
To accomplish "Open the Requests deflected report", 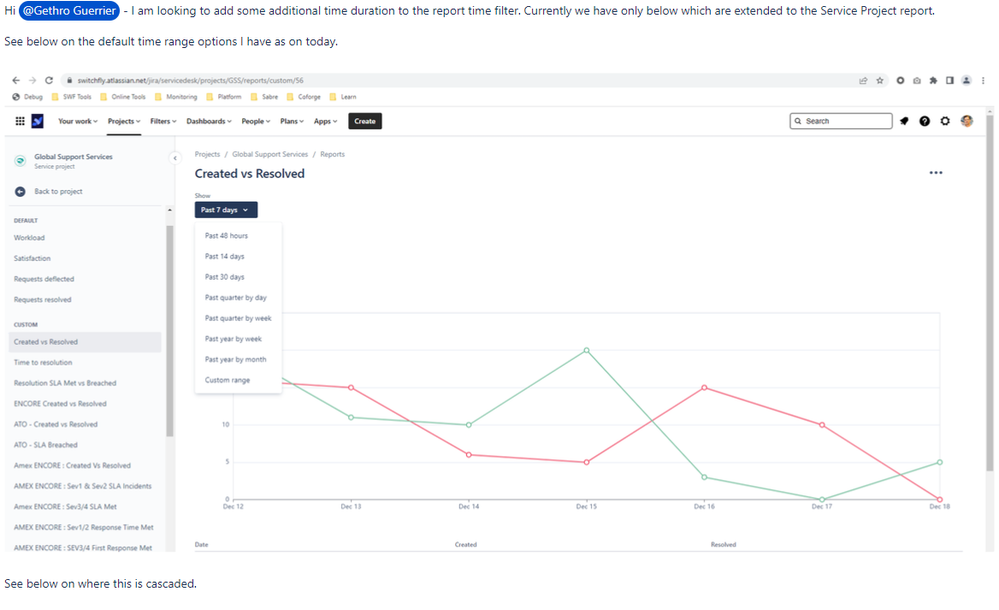I will pos(44,279).
